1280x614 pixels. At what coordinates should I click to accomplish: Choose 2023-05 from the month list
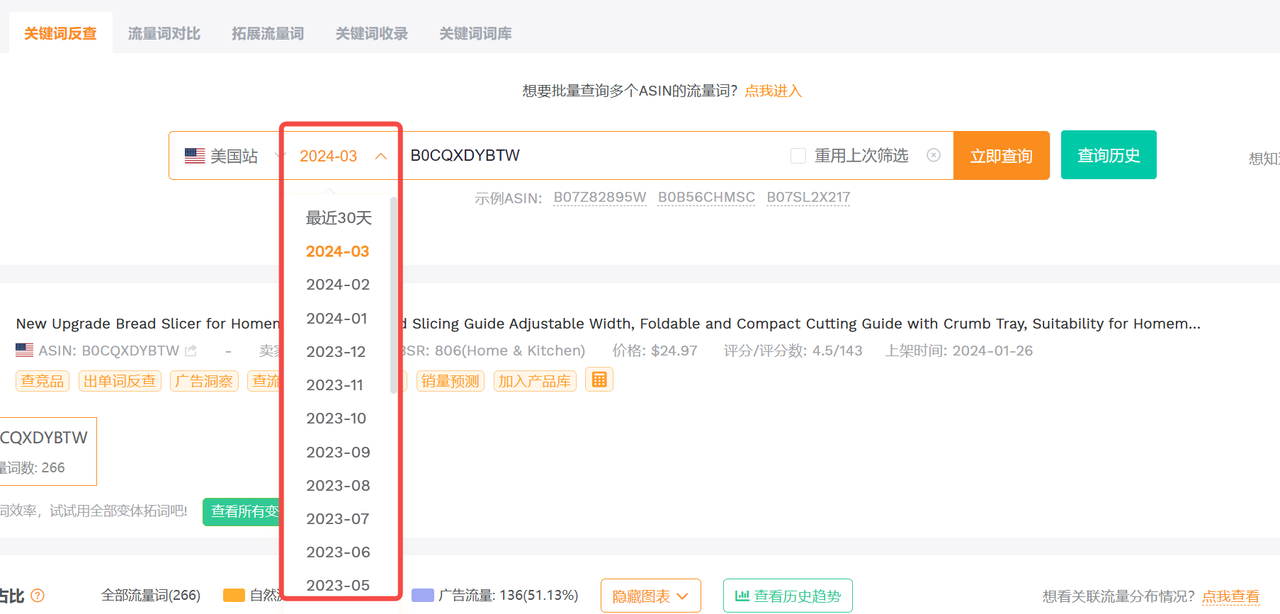[338, 585]
